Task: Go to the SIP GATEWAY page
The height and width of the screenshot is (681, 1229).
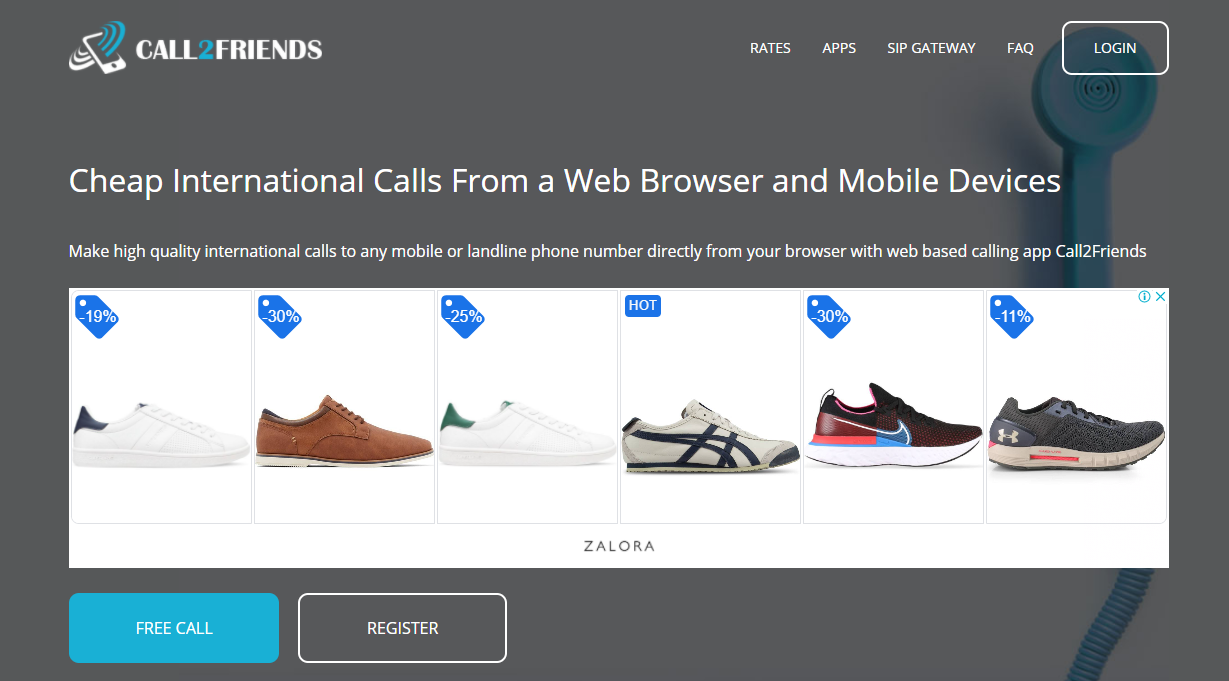Action: tap(931, 48)
